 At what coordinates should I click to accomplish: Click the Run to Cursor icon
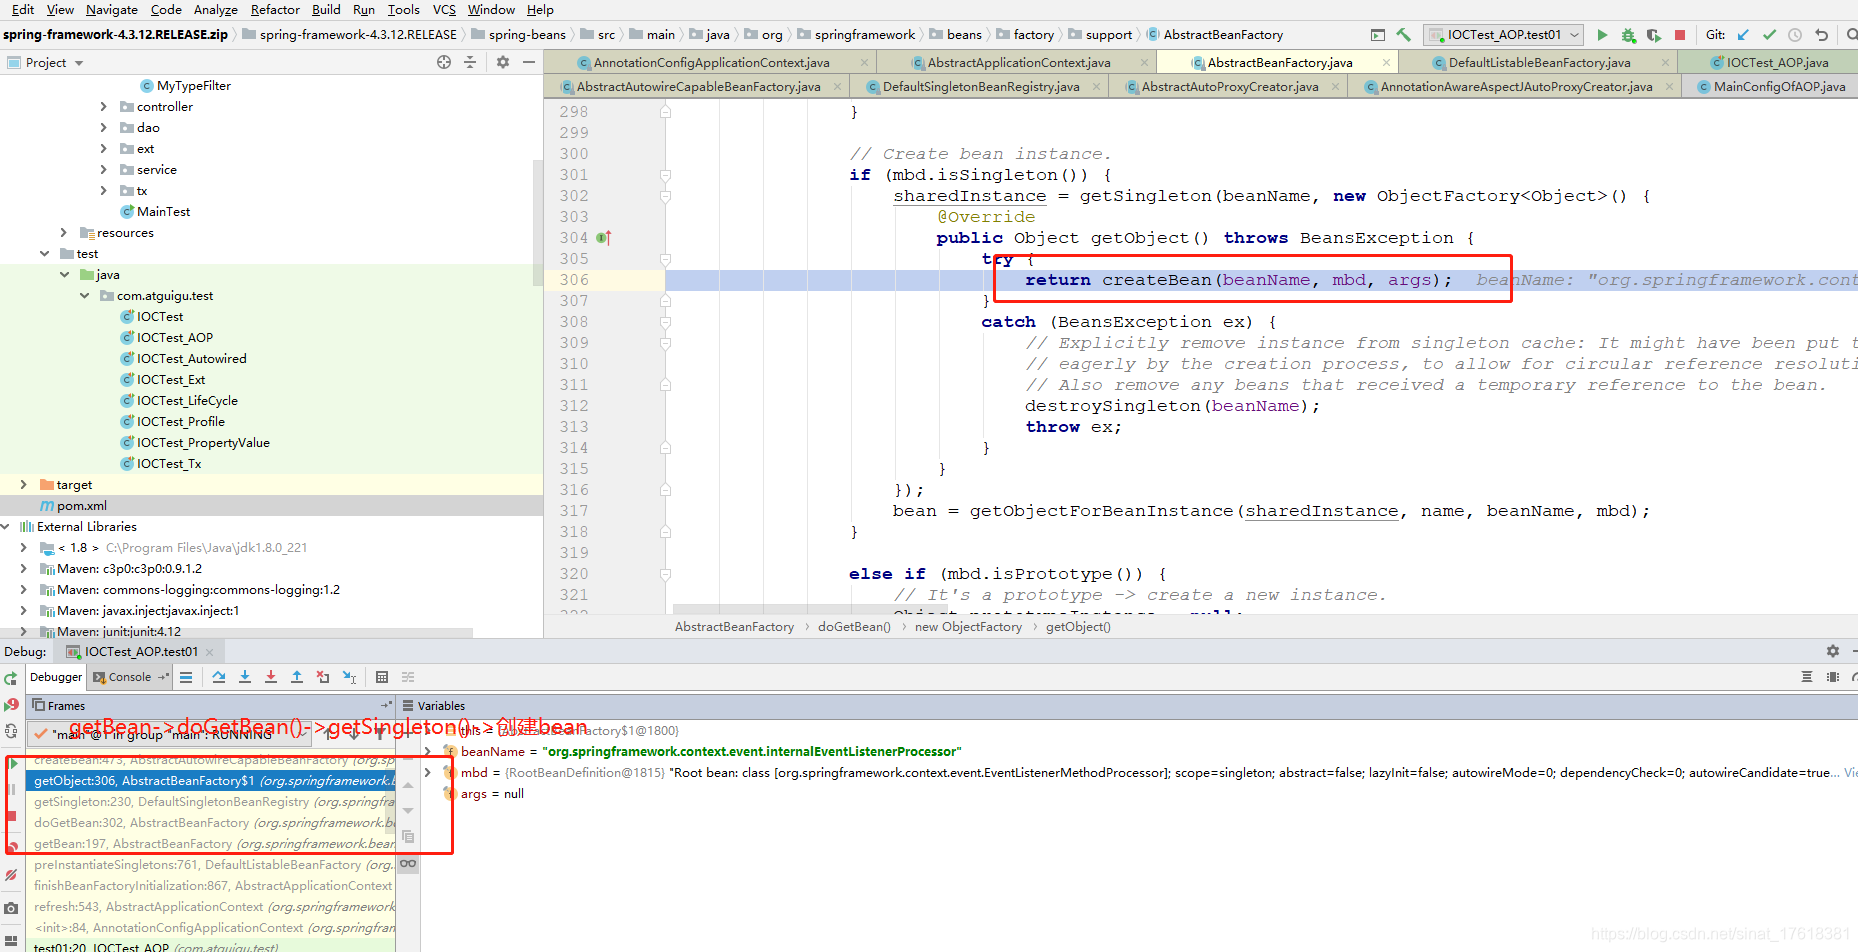(x=349, y=677)
